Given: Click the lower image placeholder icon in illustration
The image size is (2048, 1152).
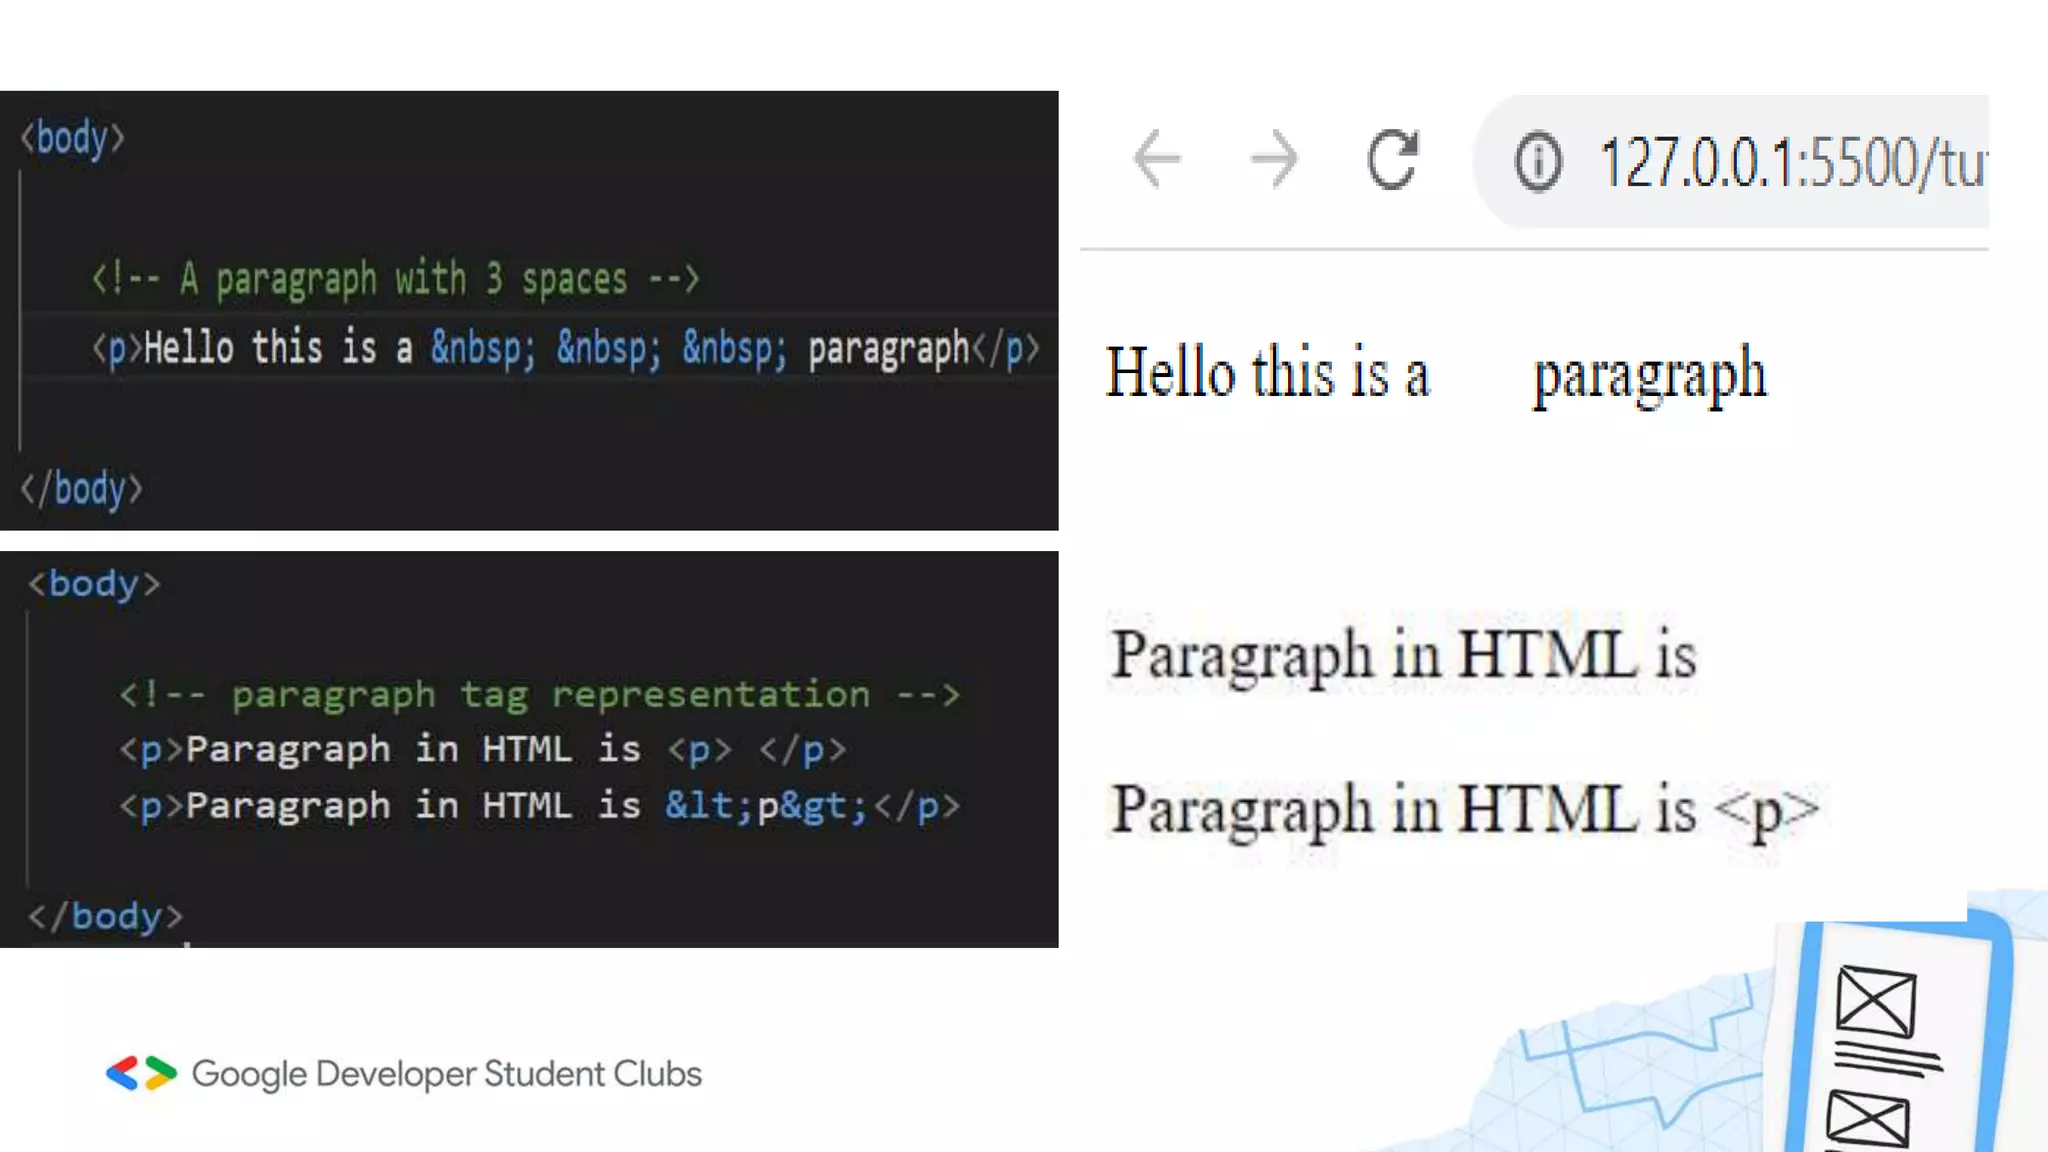Looking at the screenshot, I should coord(1867,1120).
